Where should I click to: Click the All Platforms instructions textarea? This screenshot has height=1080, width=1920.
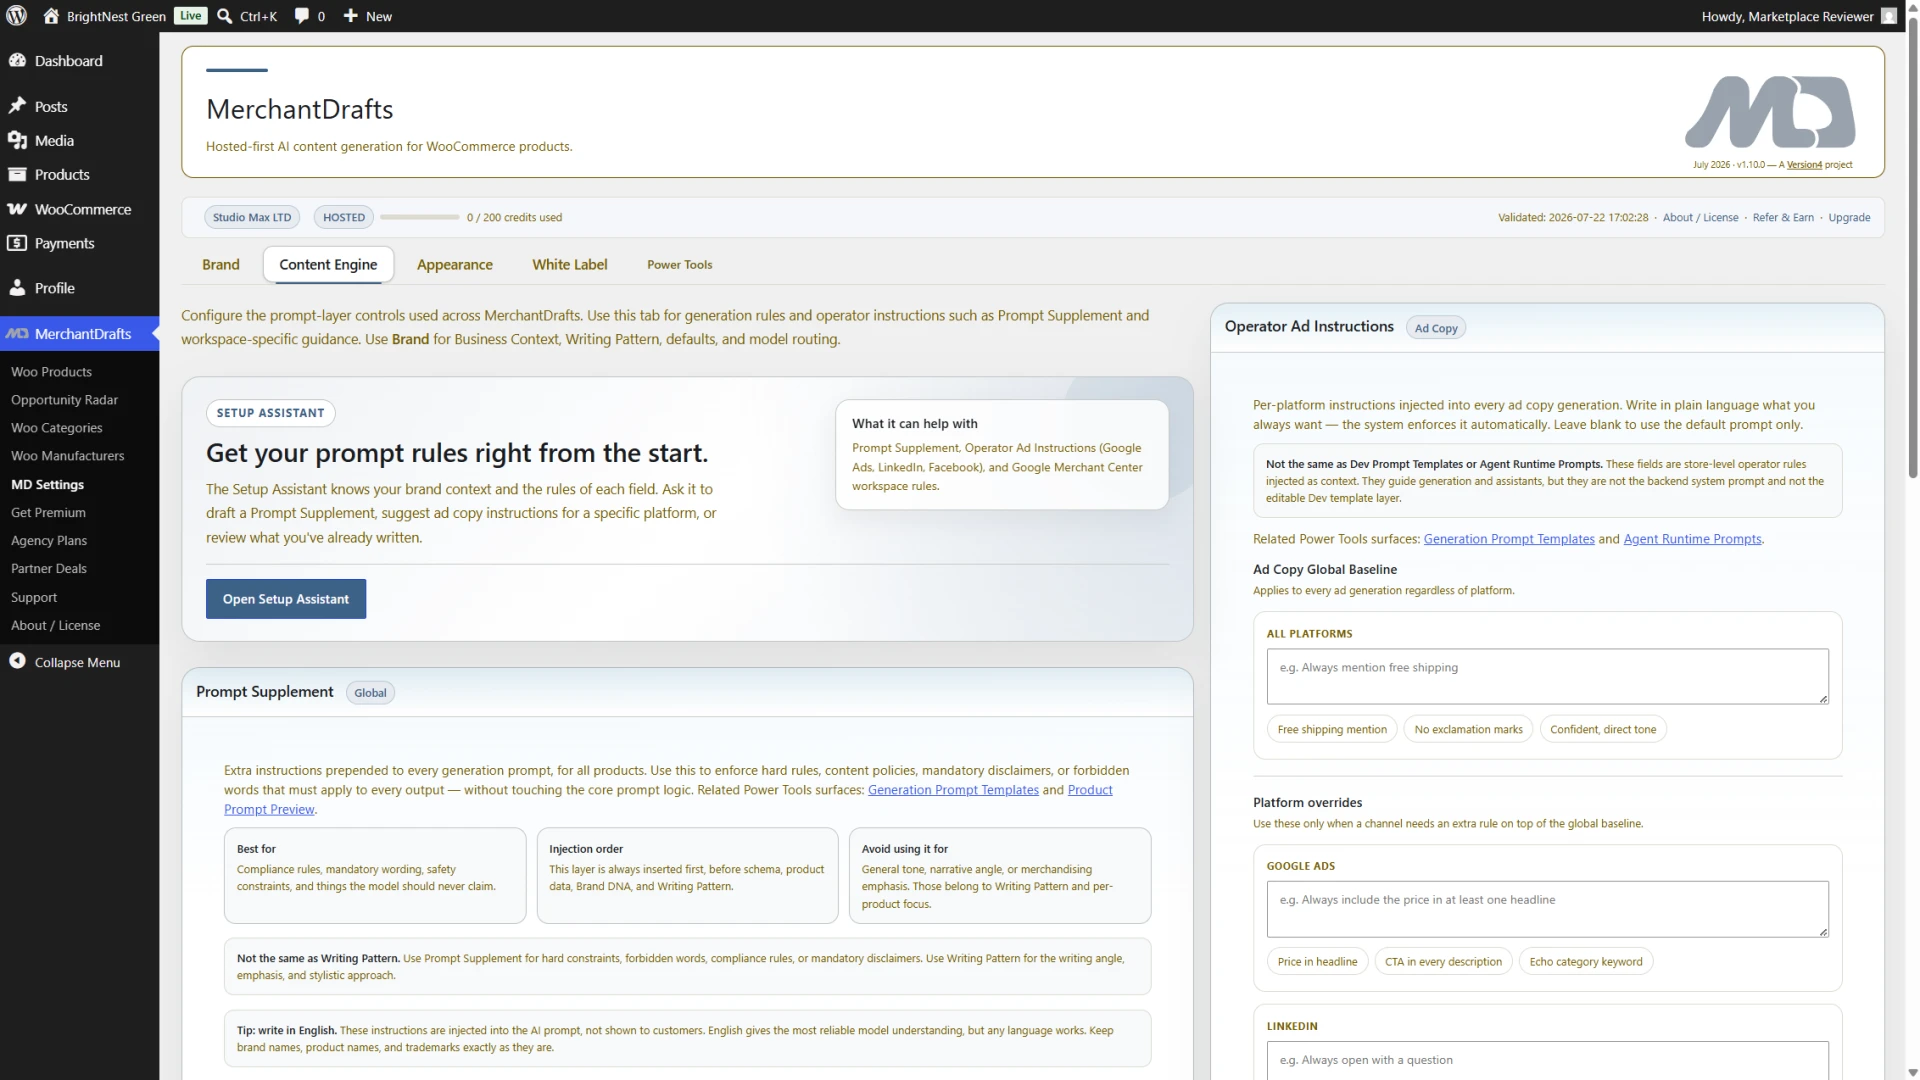click(x=1547, y=676)
